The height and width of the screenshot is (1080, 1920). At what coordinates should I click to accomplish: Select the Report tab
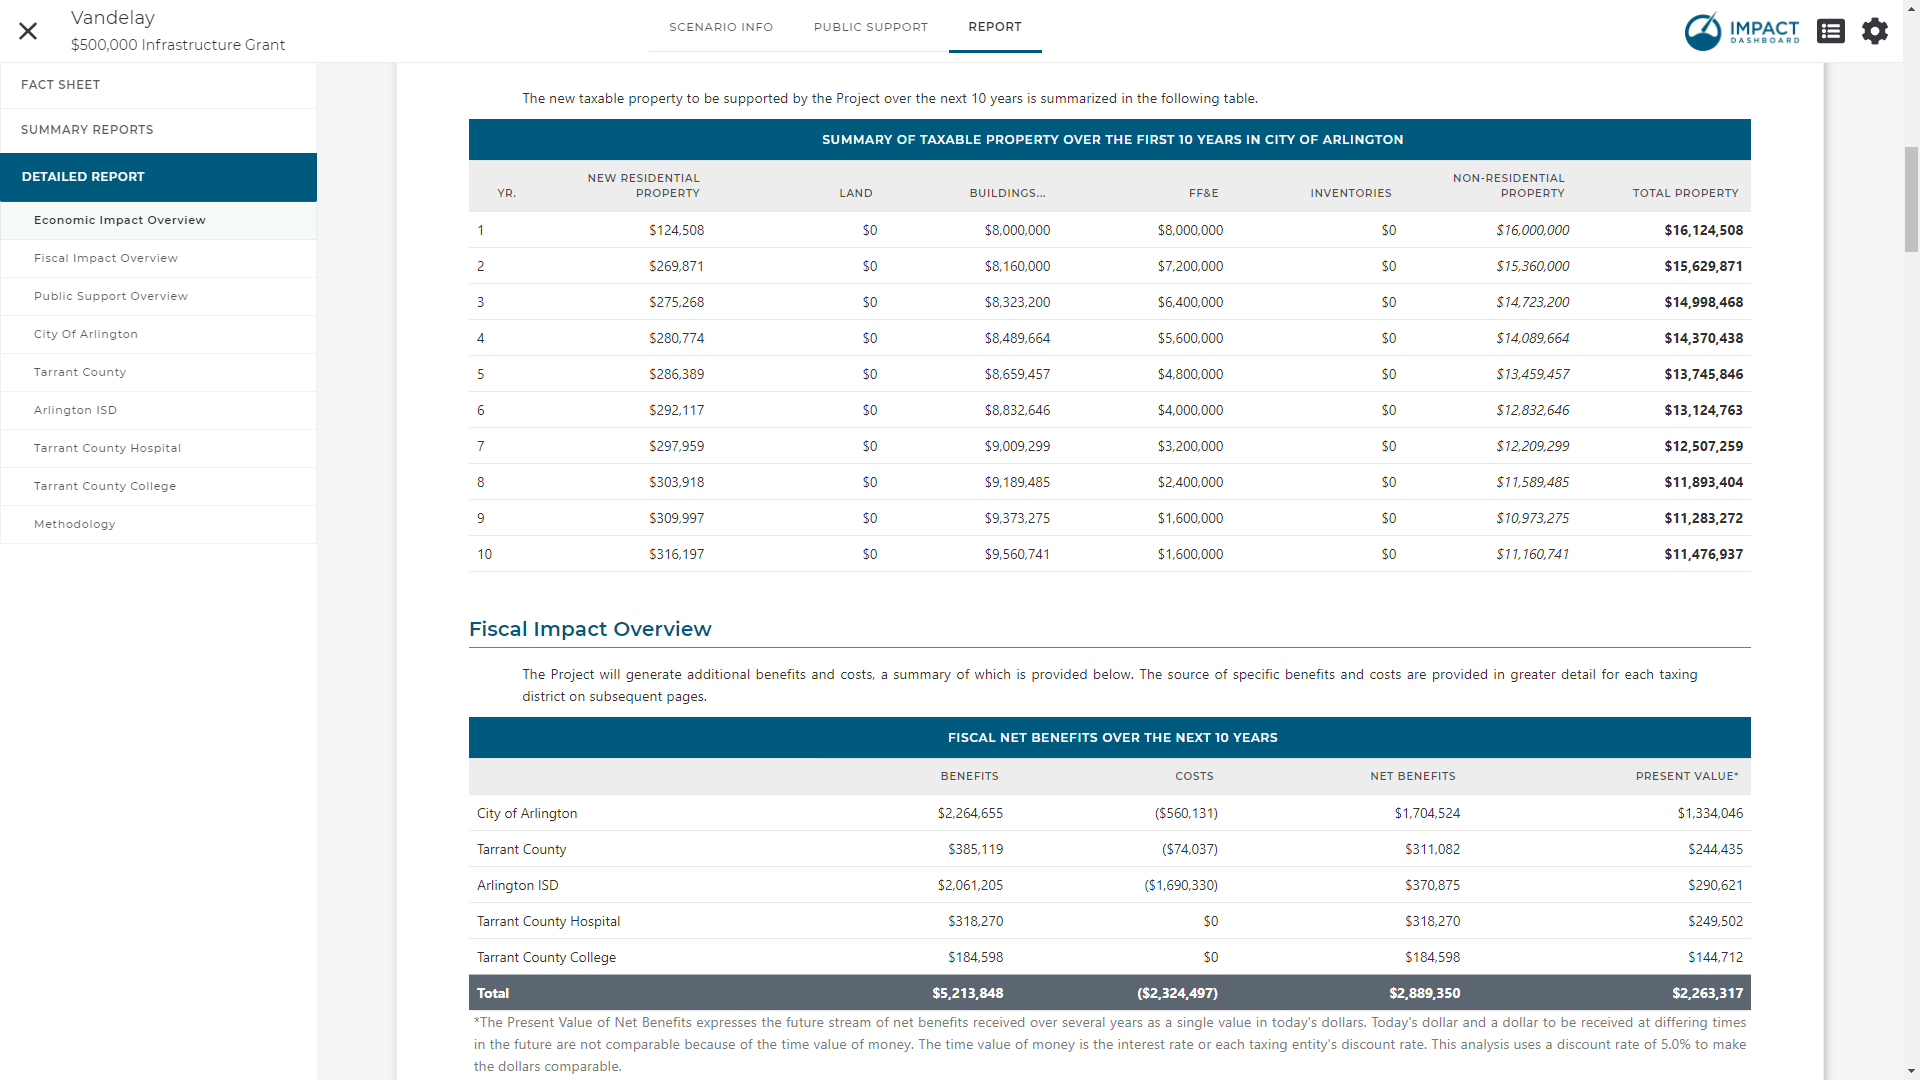coord(994,27)
